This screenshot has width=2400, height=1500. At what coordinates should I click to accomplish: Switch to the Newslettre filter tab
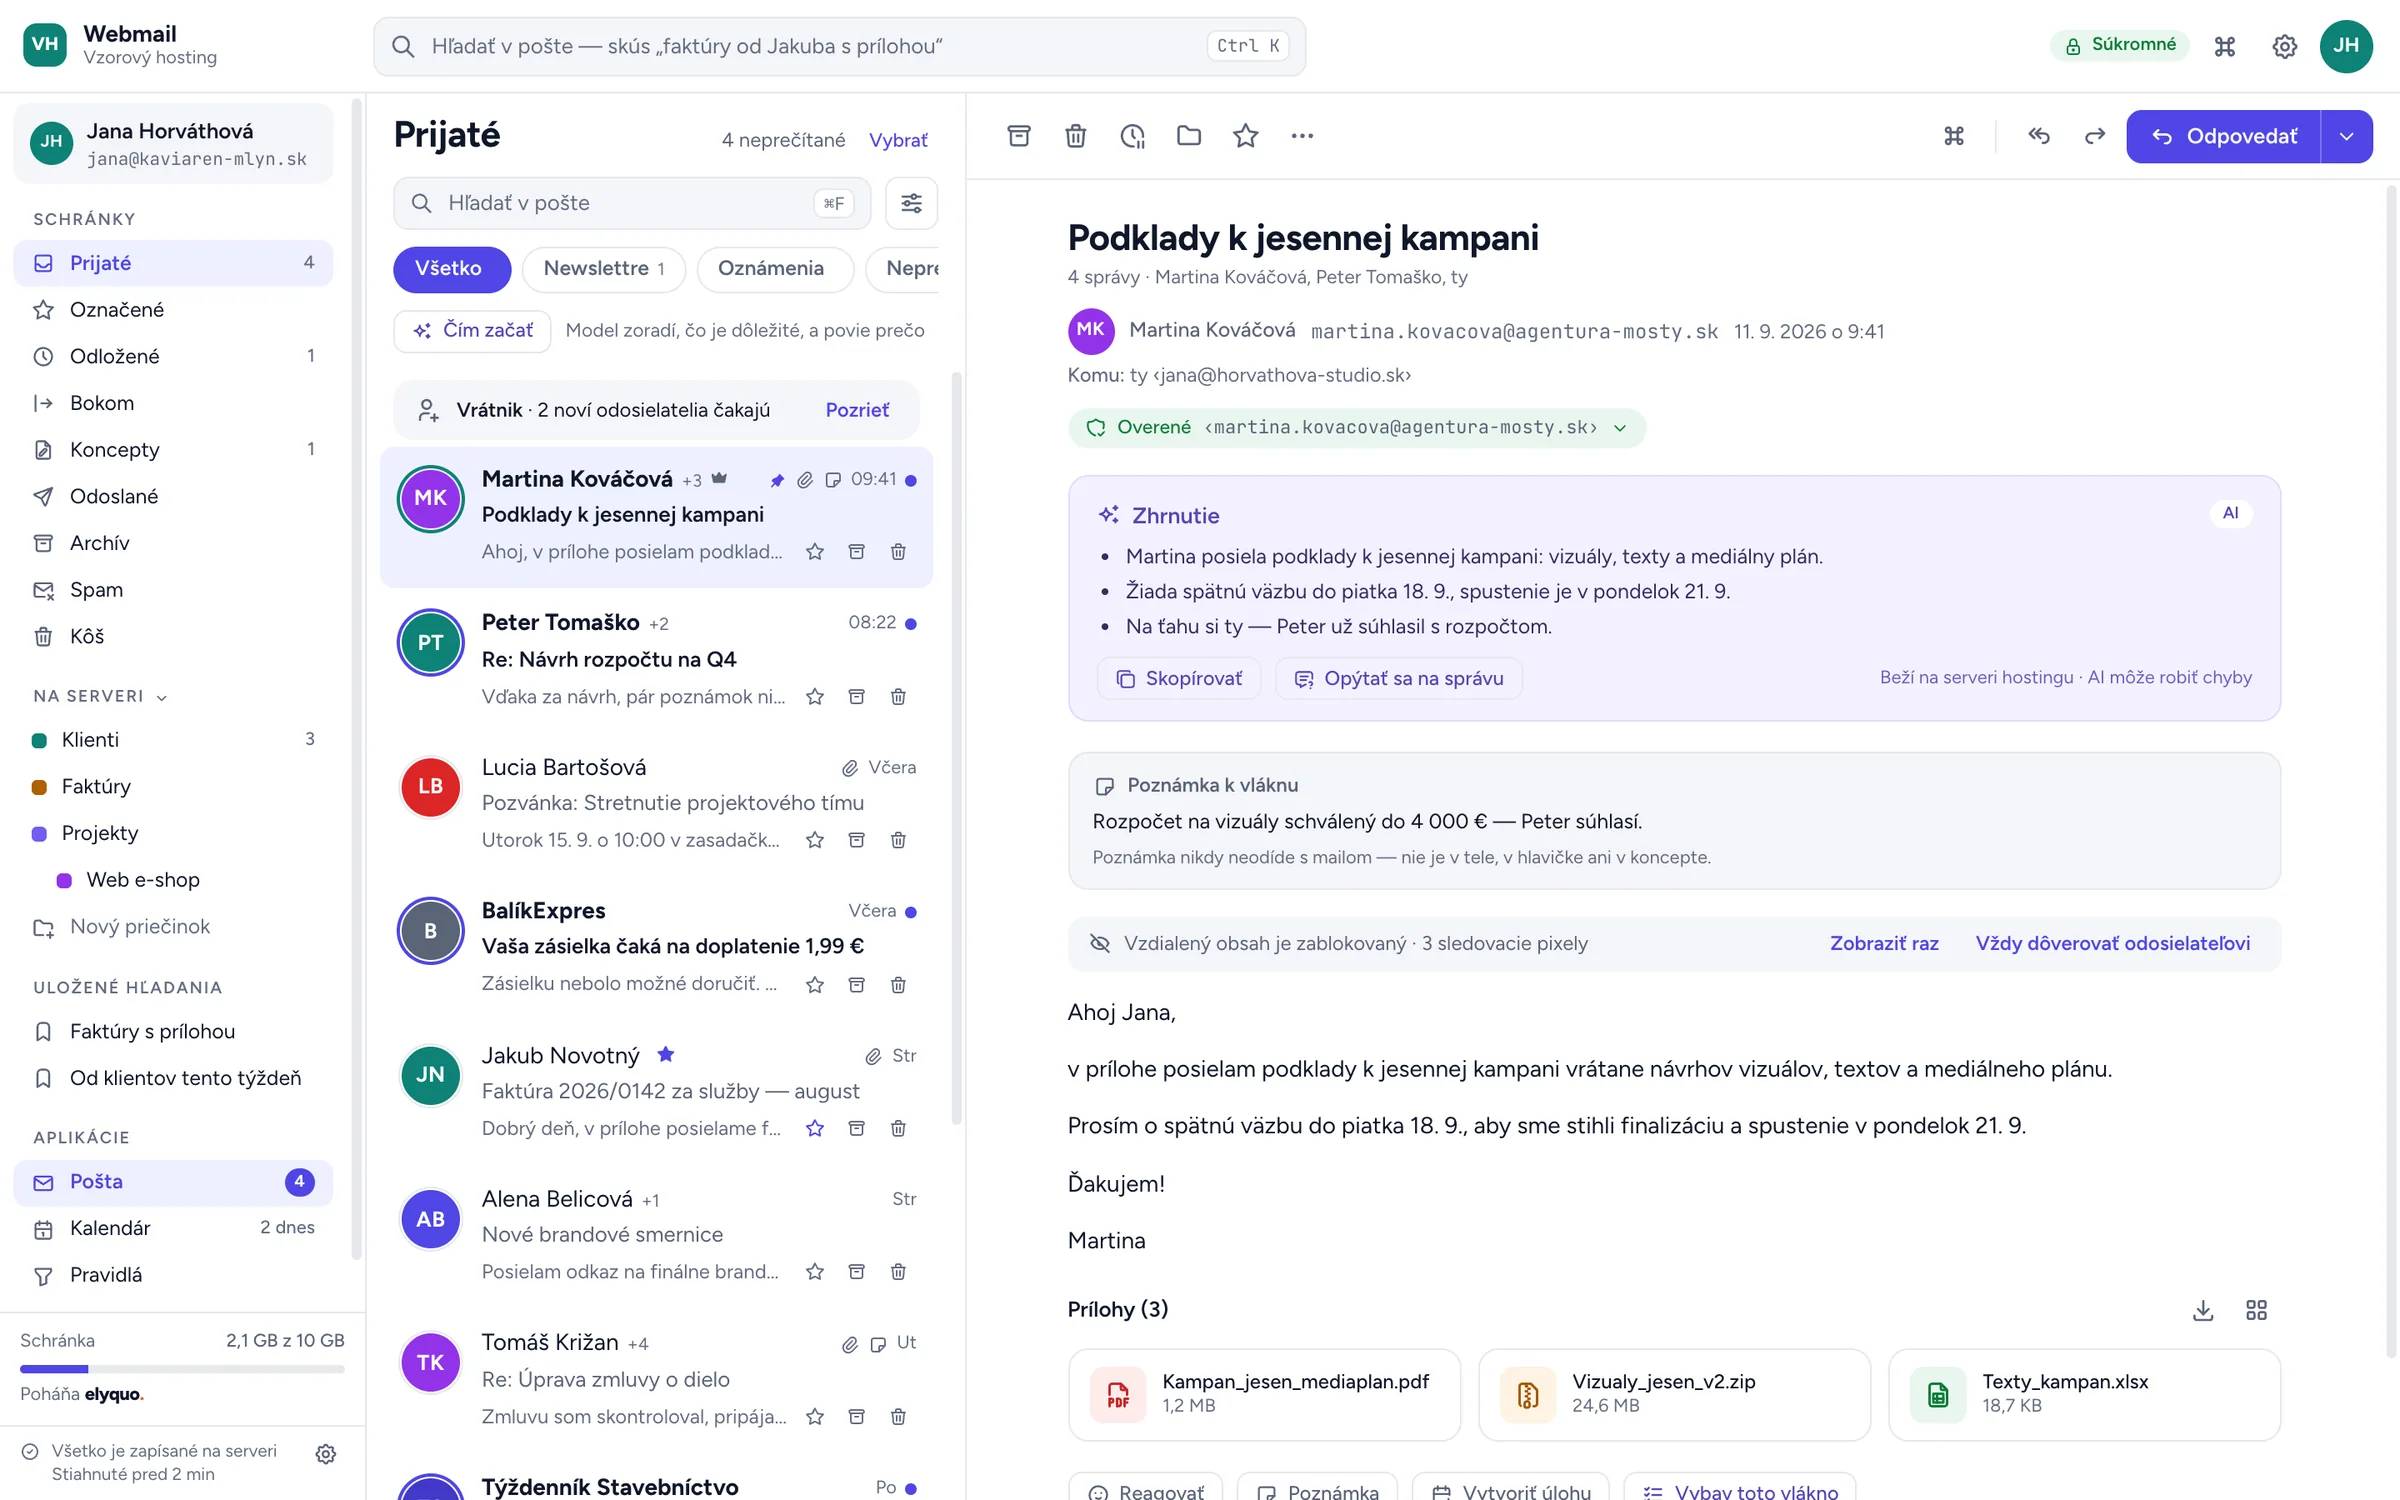[x=603, y=269]
